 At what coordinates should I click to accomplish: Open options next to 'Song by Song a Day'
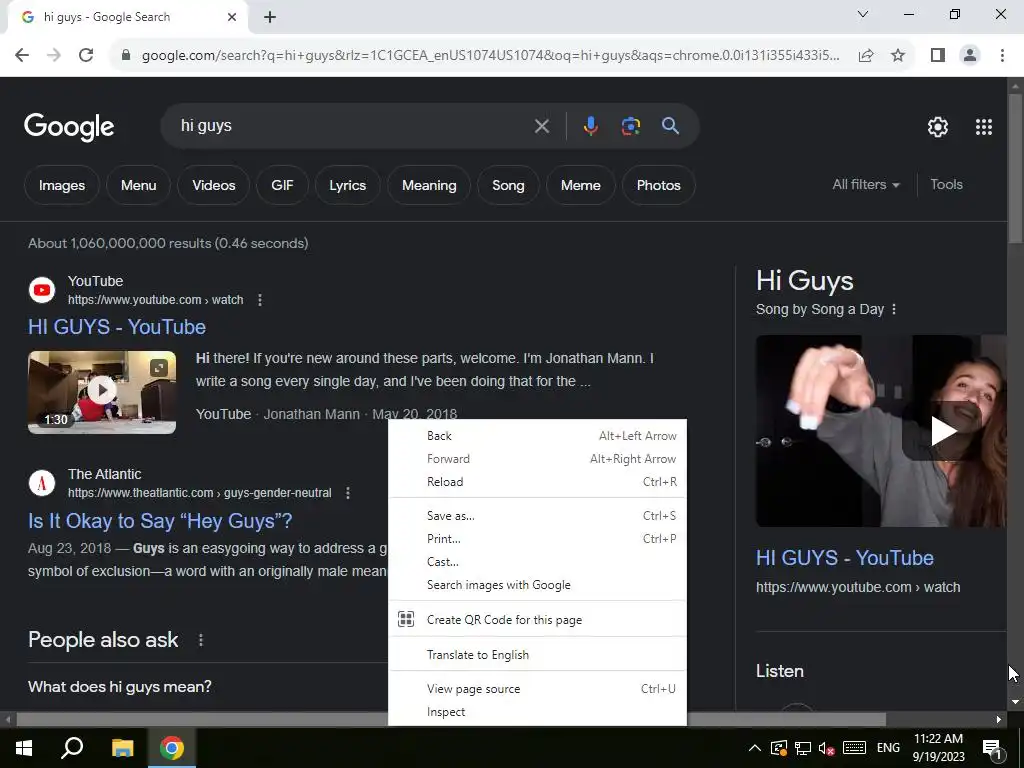[x=894, y=310]
